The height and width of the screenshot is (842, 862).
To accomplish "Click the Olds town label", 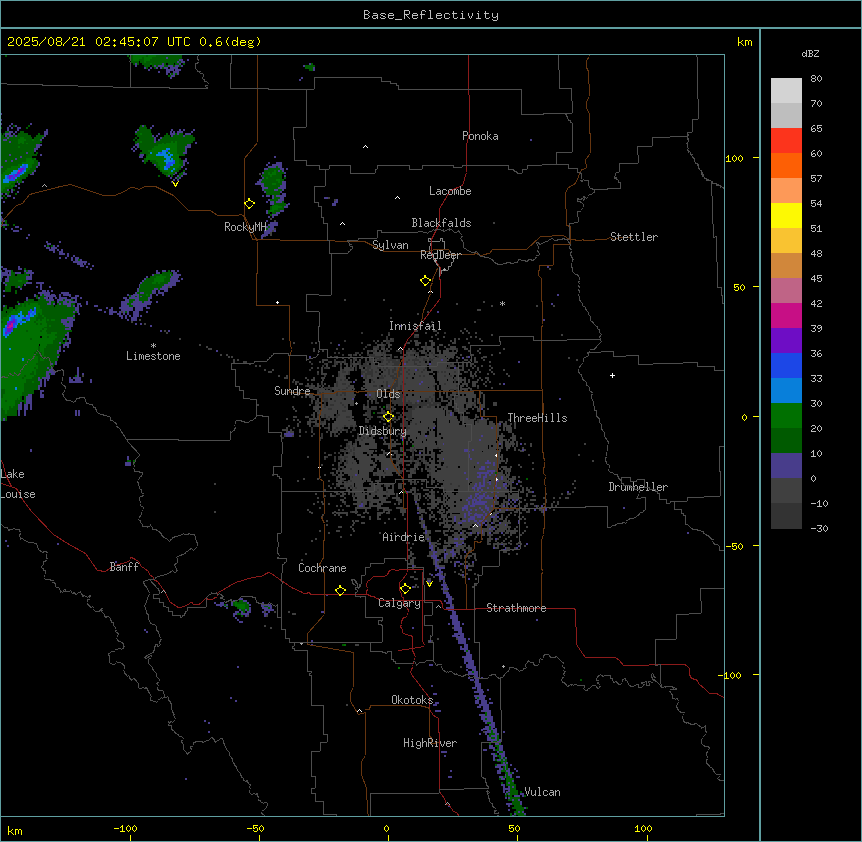I will pyautogui.click(x=388, y=394).
